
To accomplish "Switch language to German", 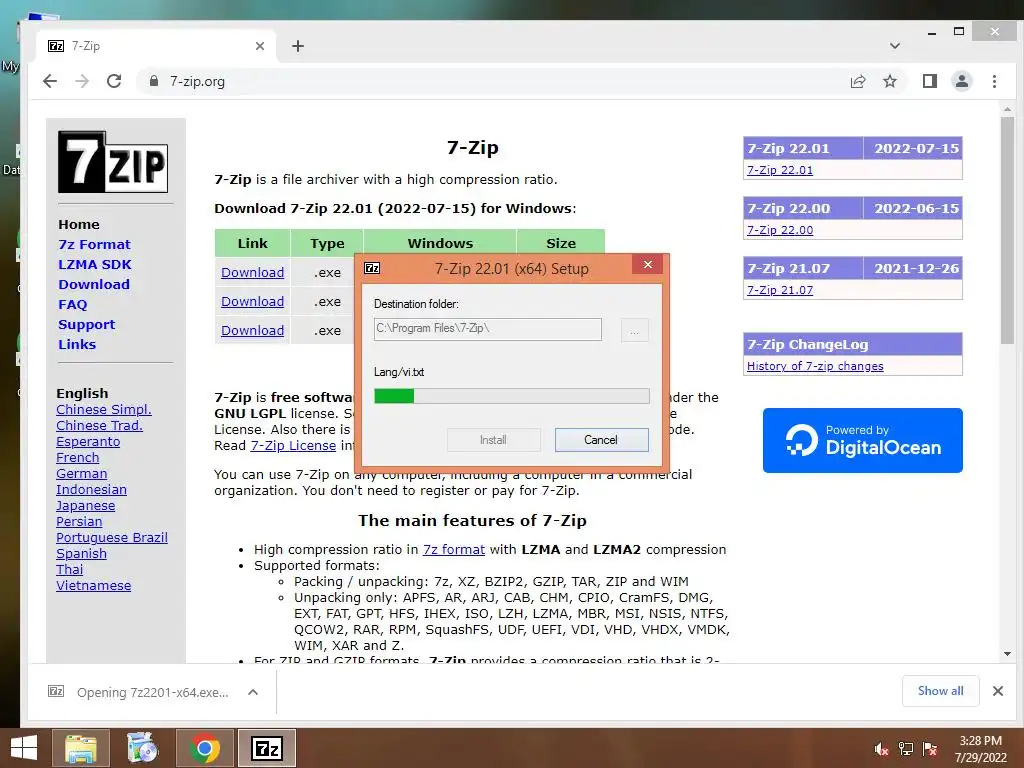I will [x=82, y=473].
